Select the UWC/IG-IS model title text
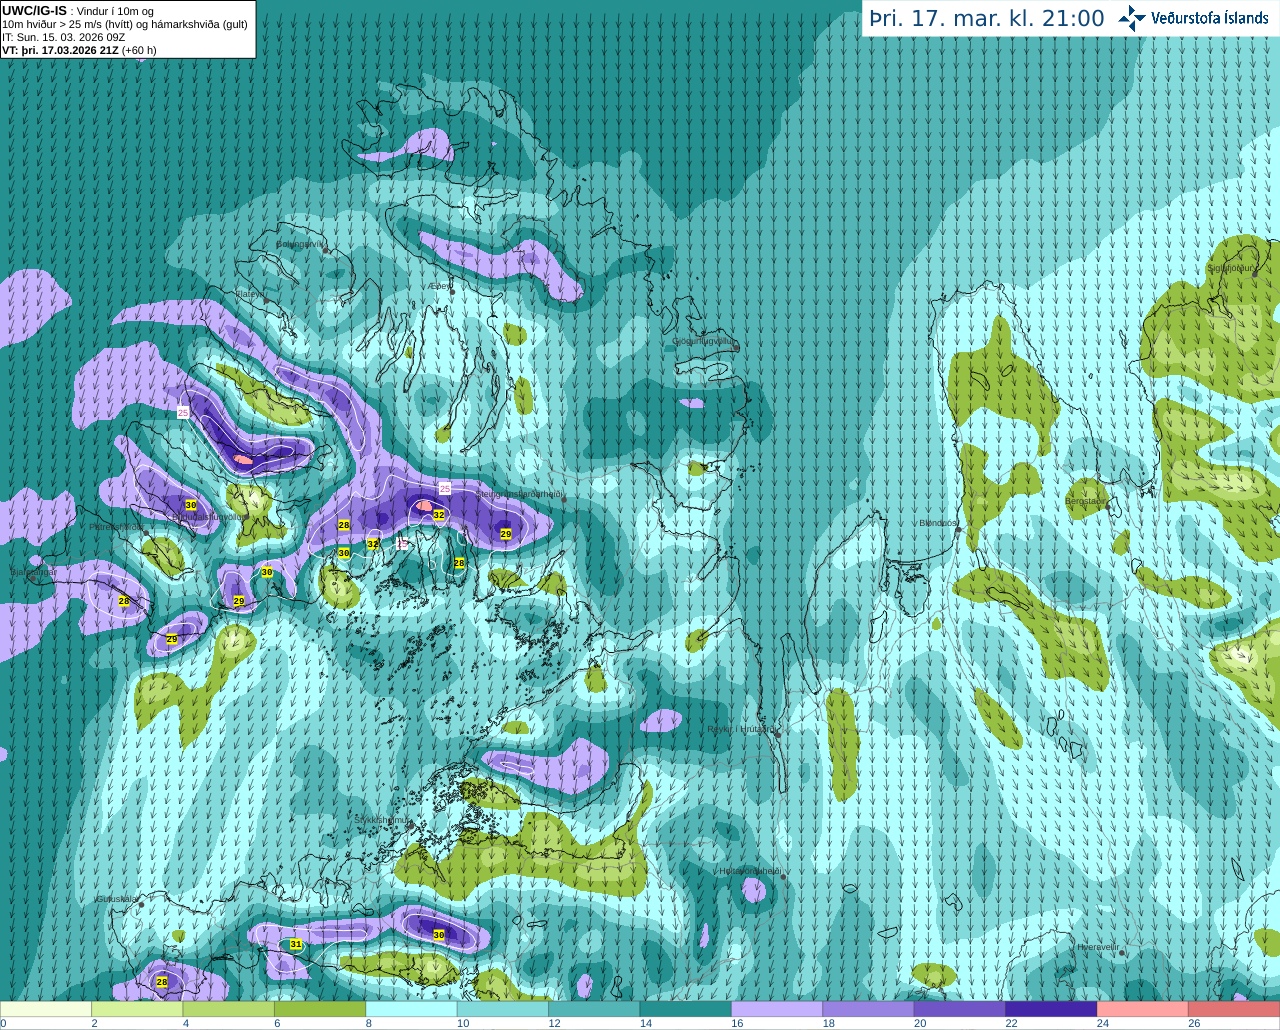This screenshot has width=1280, height=1030. pos(34,11)
